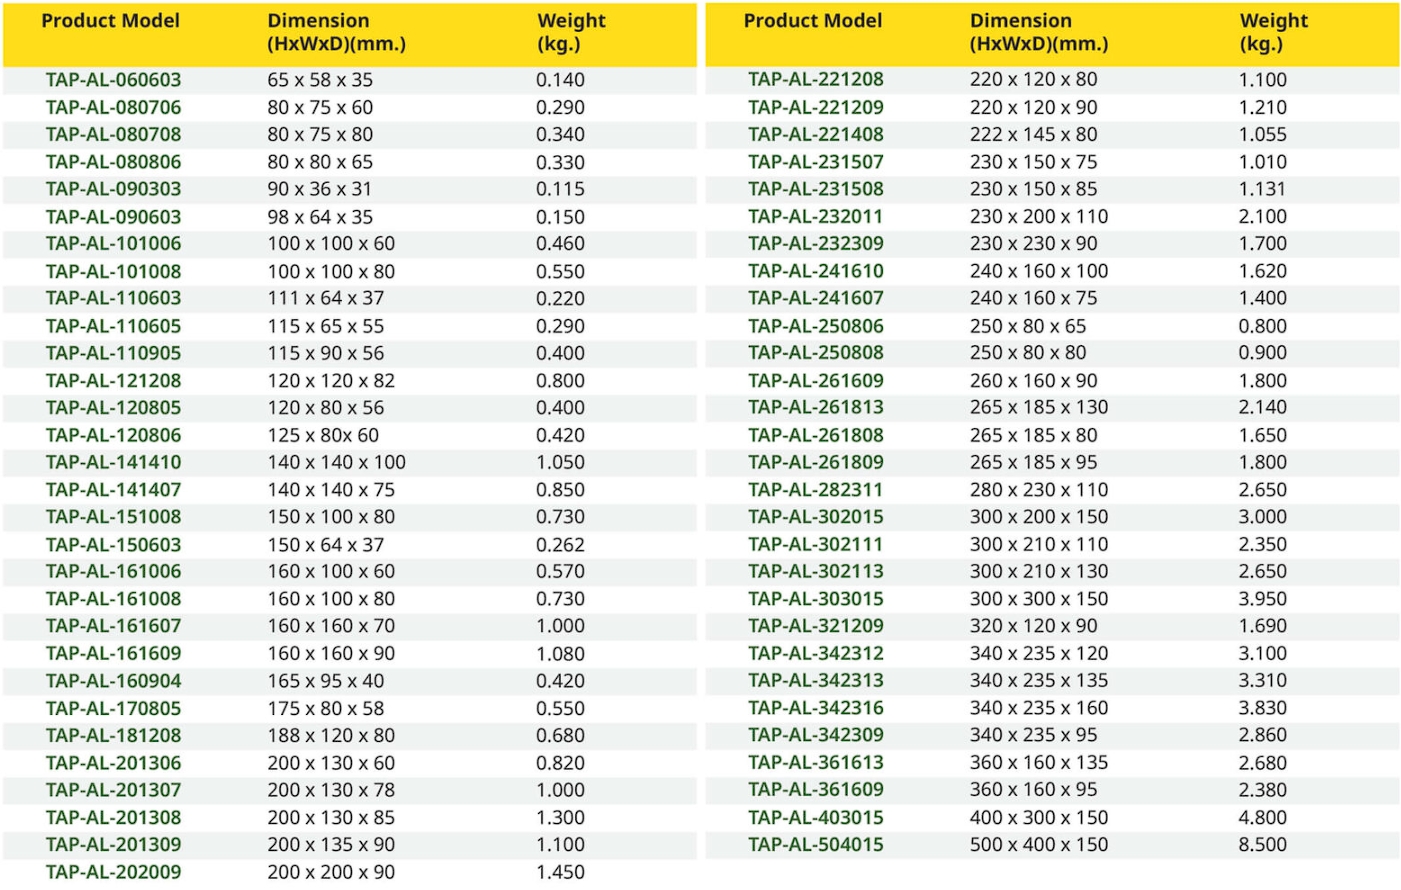
Task: Select model TAP-AL-161609
Action: click(x=113, y=653)
